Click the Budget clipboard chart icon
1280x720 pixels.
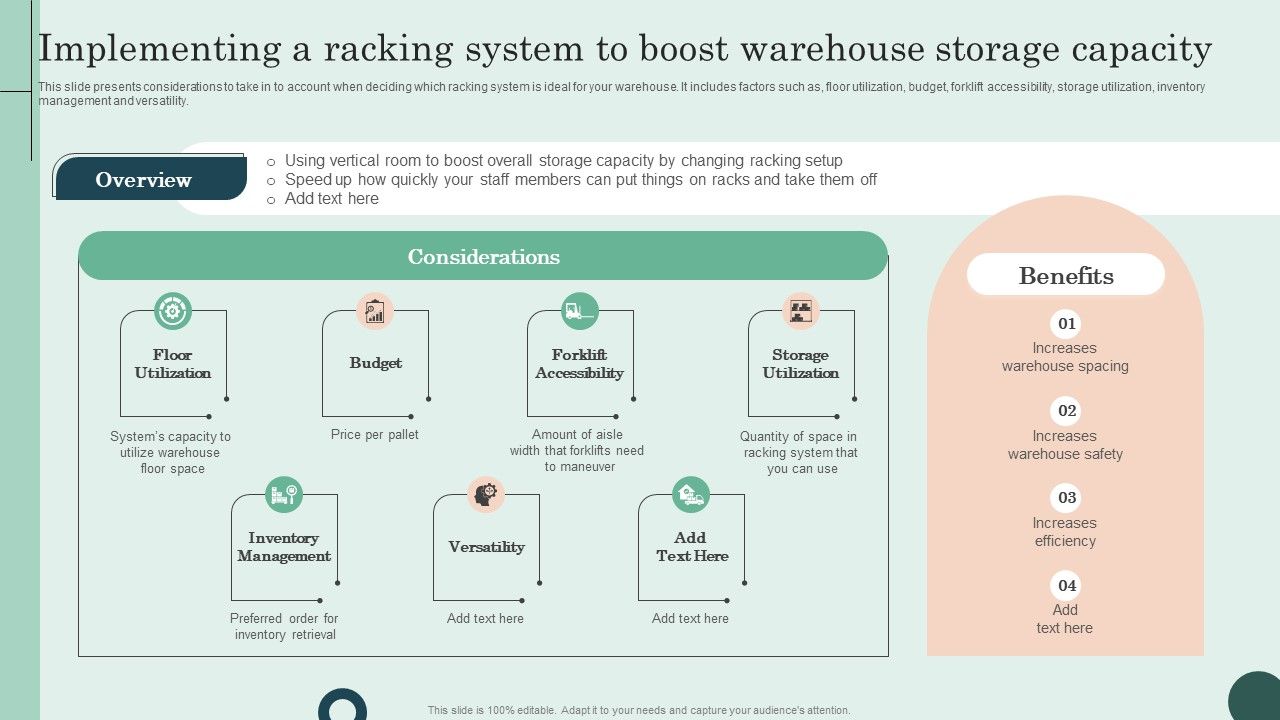[x=375, y=311]
